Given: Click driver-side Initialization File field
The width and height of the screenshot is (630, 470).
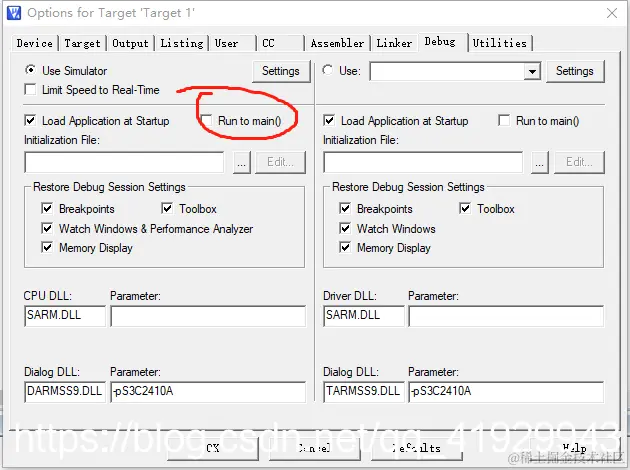Looking at the screenshot, I should 423,162.
